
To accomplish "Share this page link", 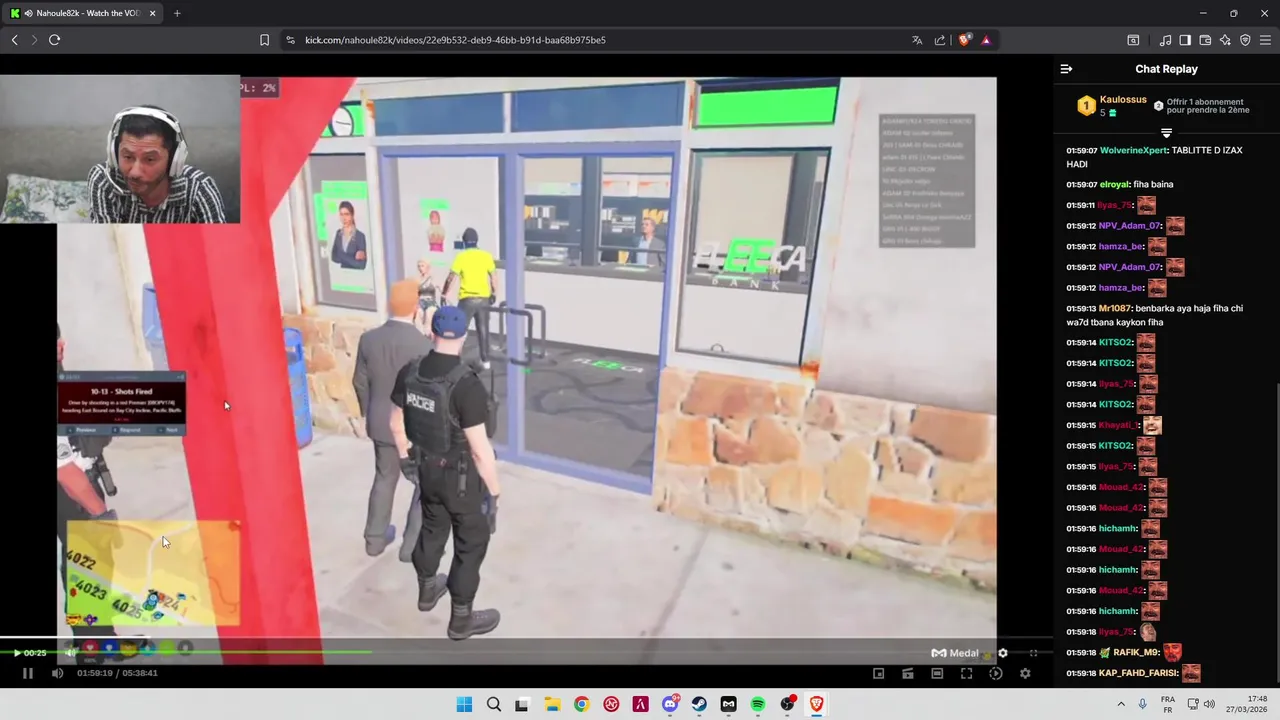I will coord(940,40).
